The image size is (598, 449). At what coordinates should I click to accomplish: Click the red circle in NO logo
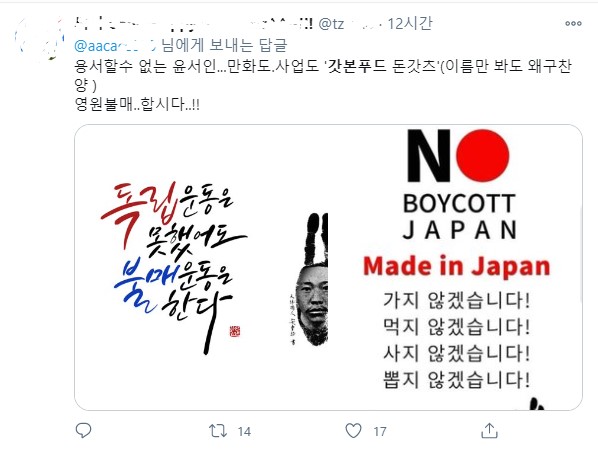tap(482, 156)
